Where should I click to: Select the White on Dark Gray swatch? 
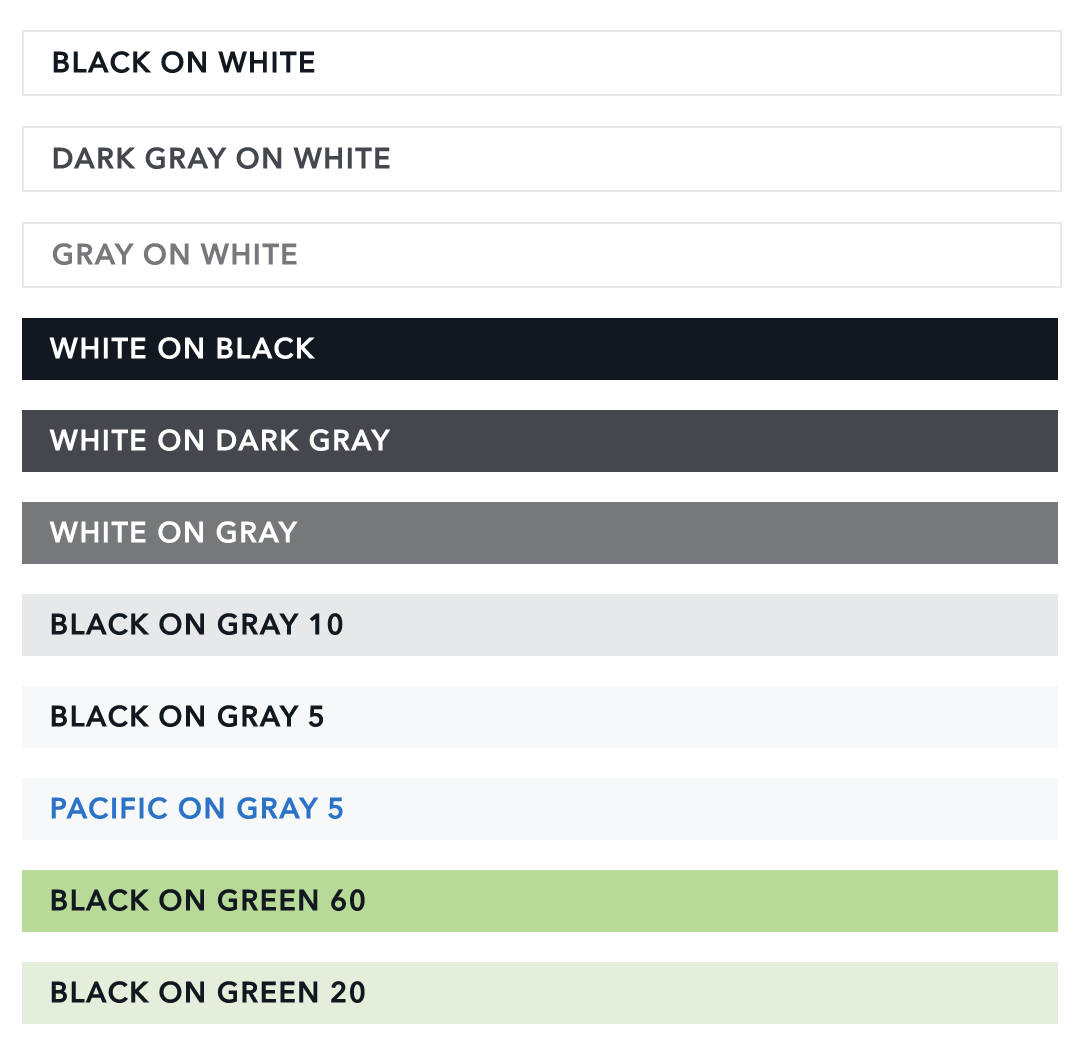point(540,441)
